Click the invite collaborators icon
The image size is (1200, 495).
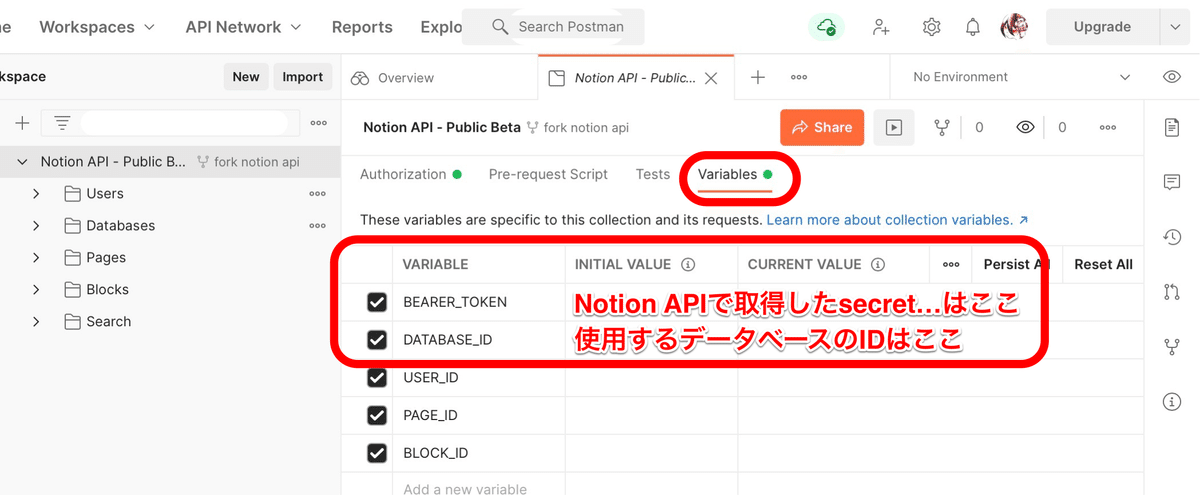tap(881, 27)
